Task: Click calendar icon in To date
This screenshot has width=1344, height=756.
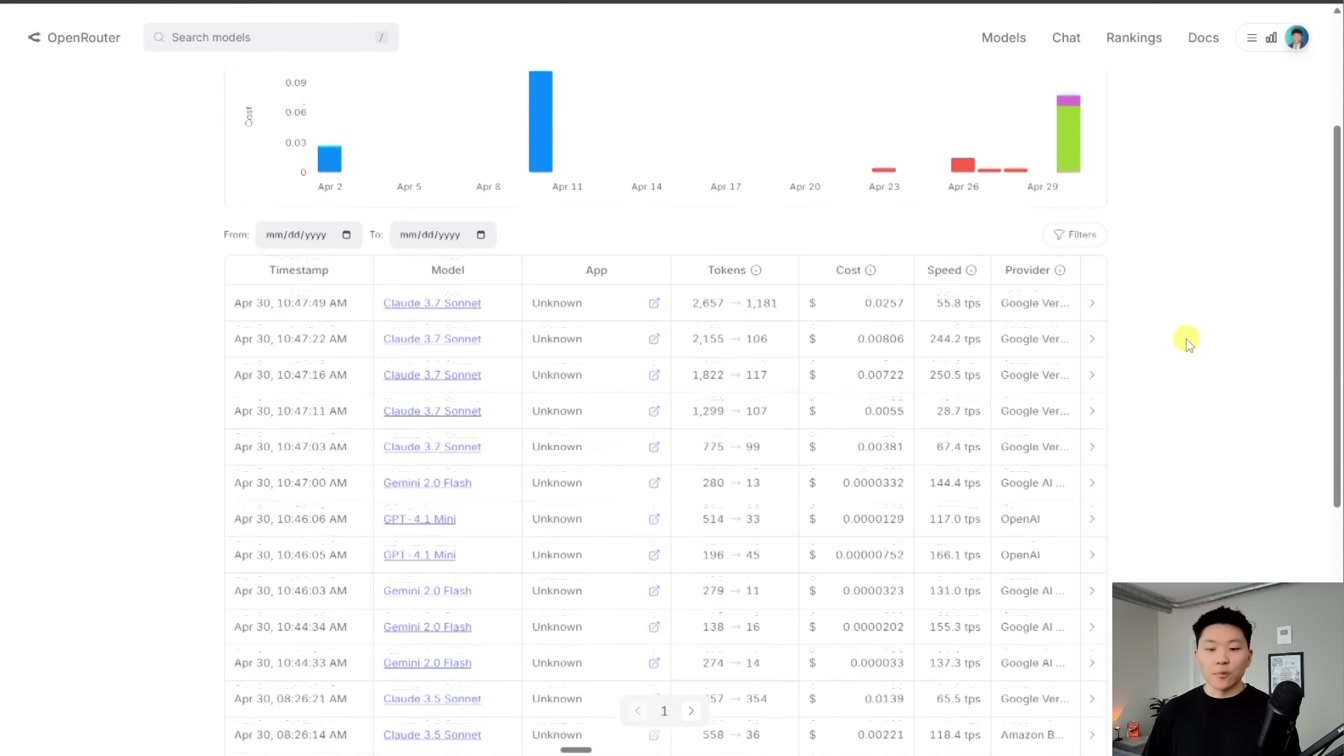Action: coord(480,235)
